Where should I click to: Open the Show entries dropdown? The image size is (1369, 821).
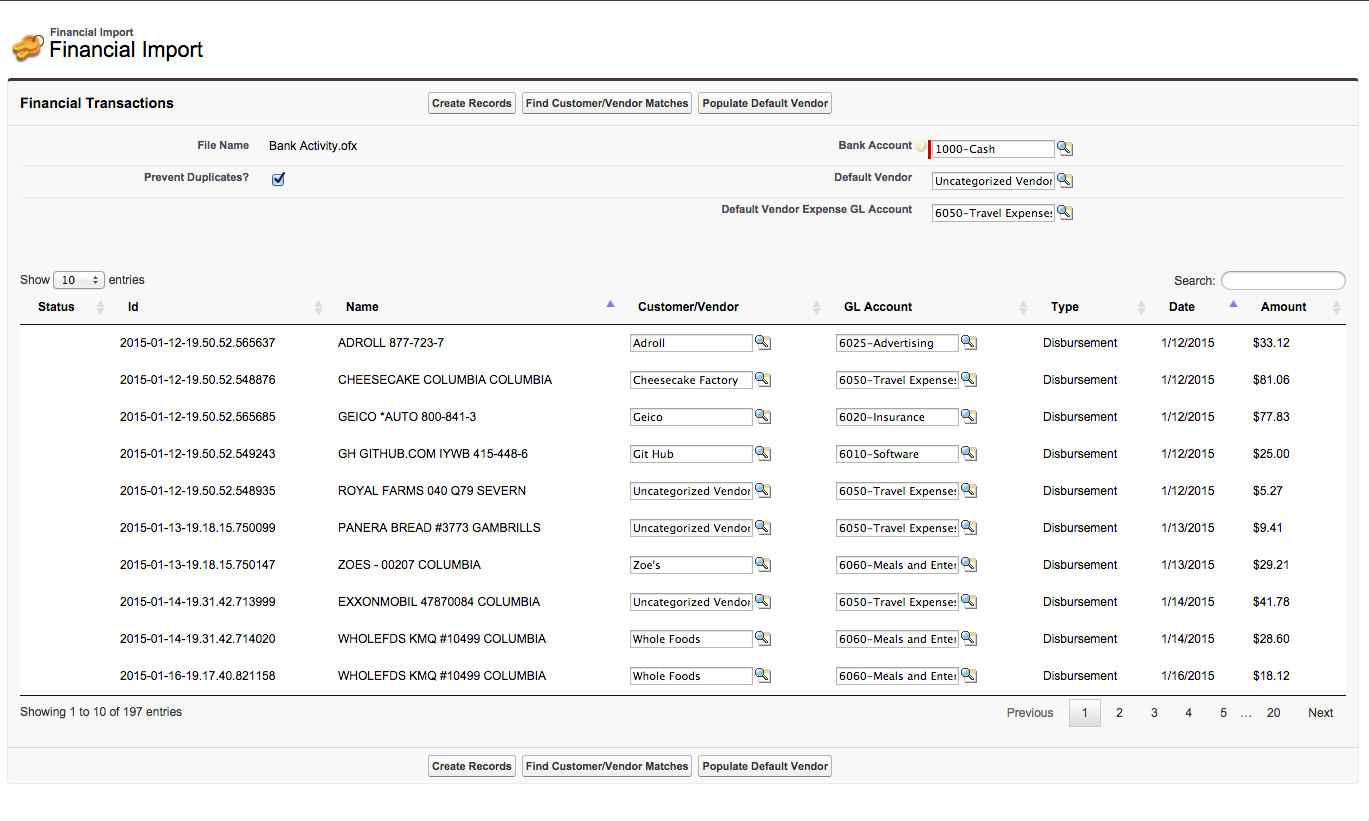pyautogui.click(x=78, y=280)
